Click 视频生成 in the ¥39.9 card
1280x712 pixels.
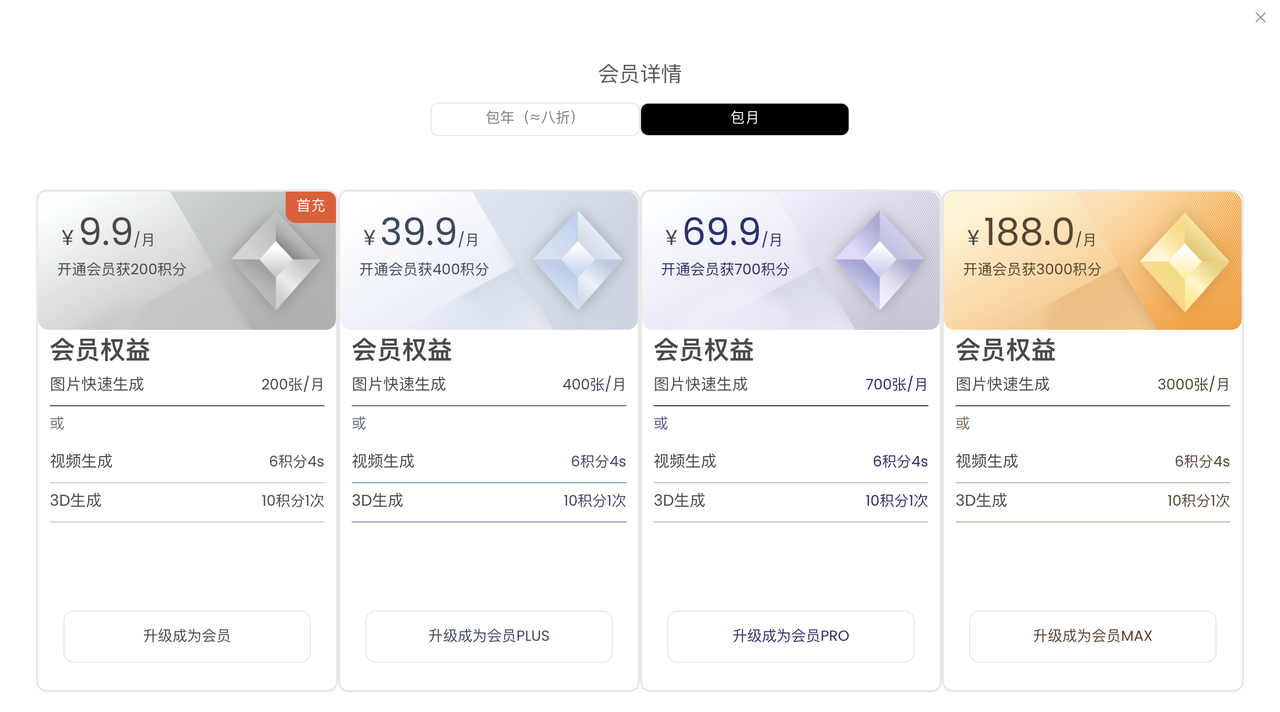coord(383,461)
